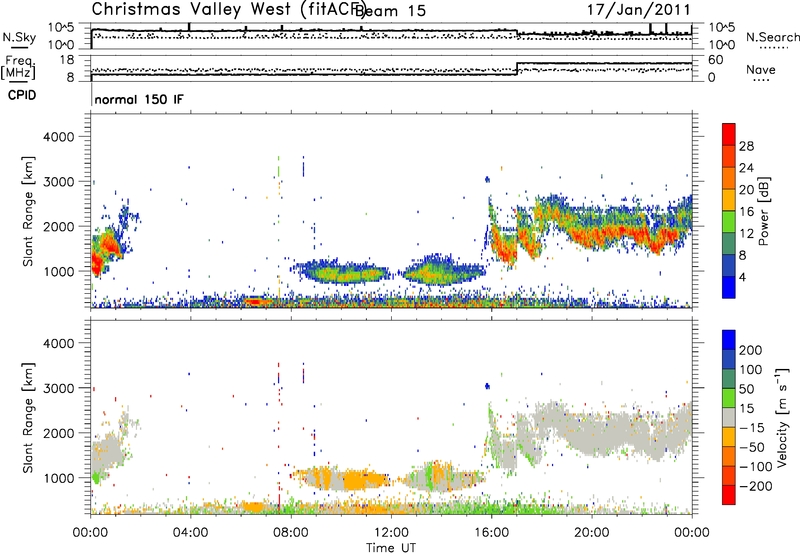Image resolution: width=800 pixels, height=554 pixels.
Task: Click the 'Slant Range [km]' label of velocity panel
Action: pos(28,418)
